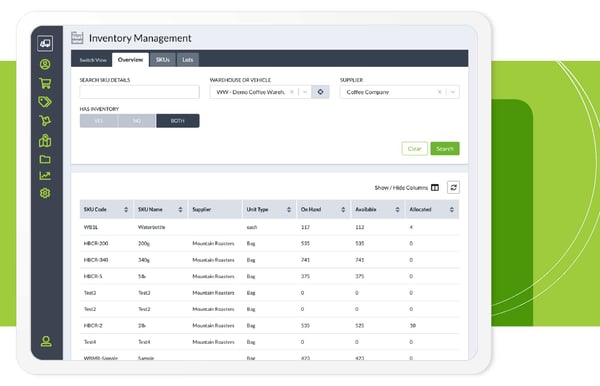Click the 375 Available value
The image size is (600, 386).
pyautogui.click(x=360, y=276)
